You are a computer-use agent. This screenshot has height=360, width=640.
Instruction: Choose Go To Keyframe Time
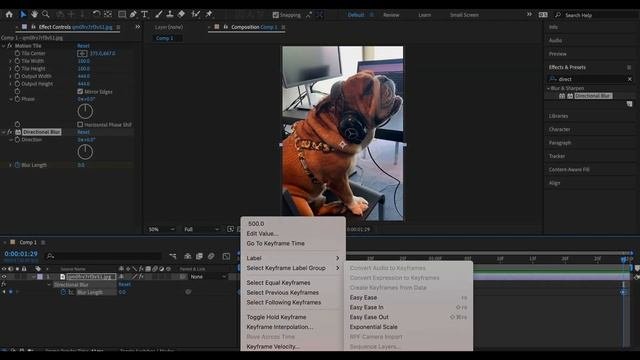tap(276, 243)
